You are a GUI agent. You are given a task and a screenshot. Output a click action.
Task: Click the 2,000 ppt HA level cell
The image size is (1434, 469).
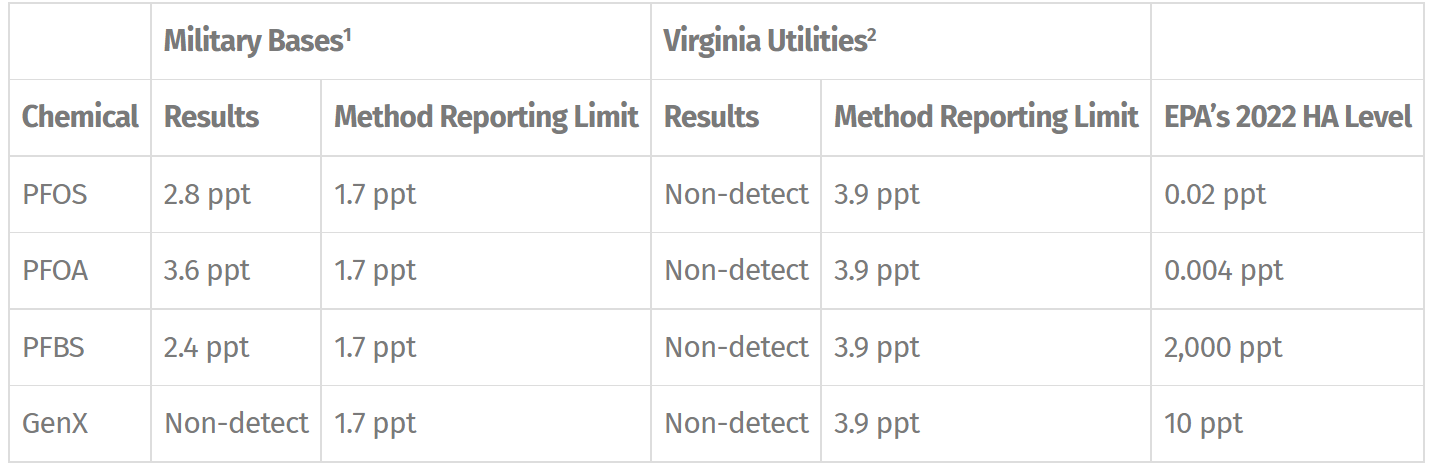tap(1223, 347)
